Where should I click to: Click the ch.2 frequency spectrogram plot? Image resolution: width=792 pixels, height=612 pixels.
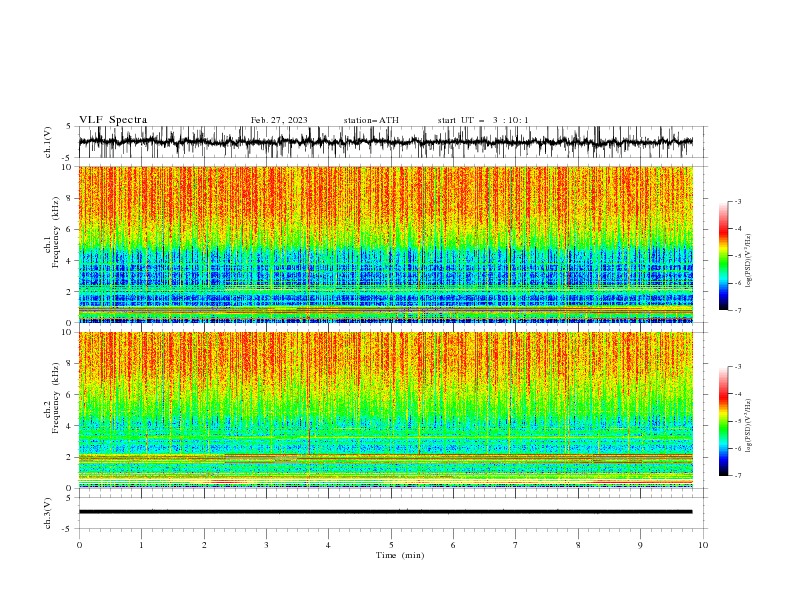click(x=386, y=410)
